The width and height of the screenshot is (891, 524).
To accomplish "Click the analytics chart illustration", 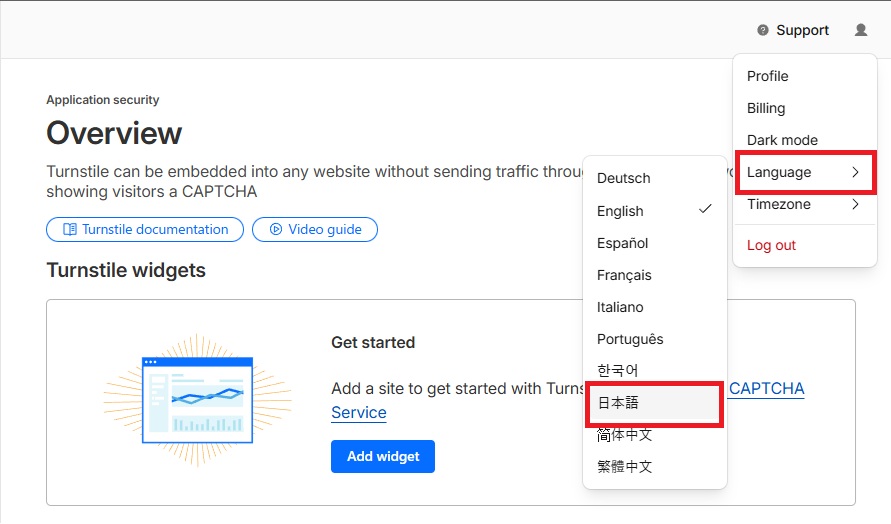I will [x=197, y=396].
